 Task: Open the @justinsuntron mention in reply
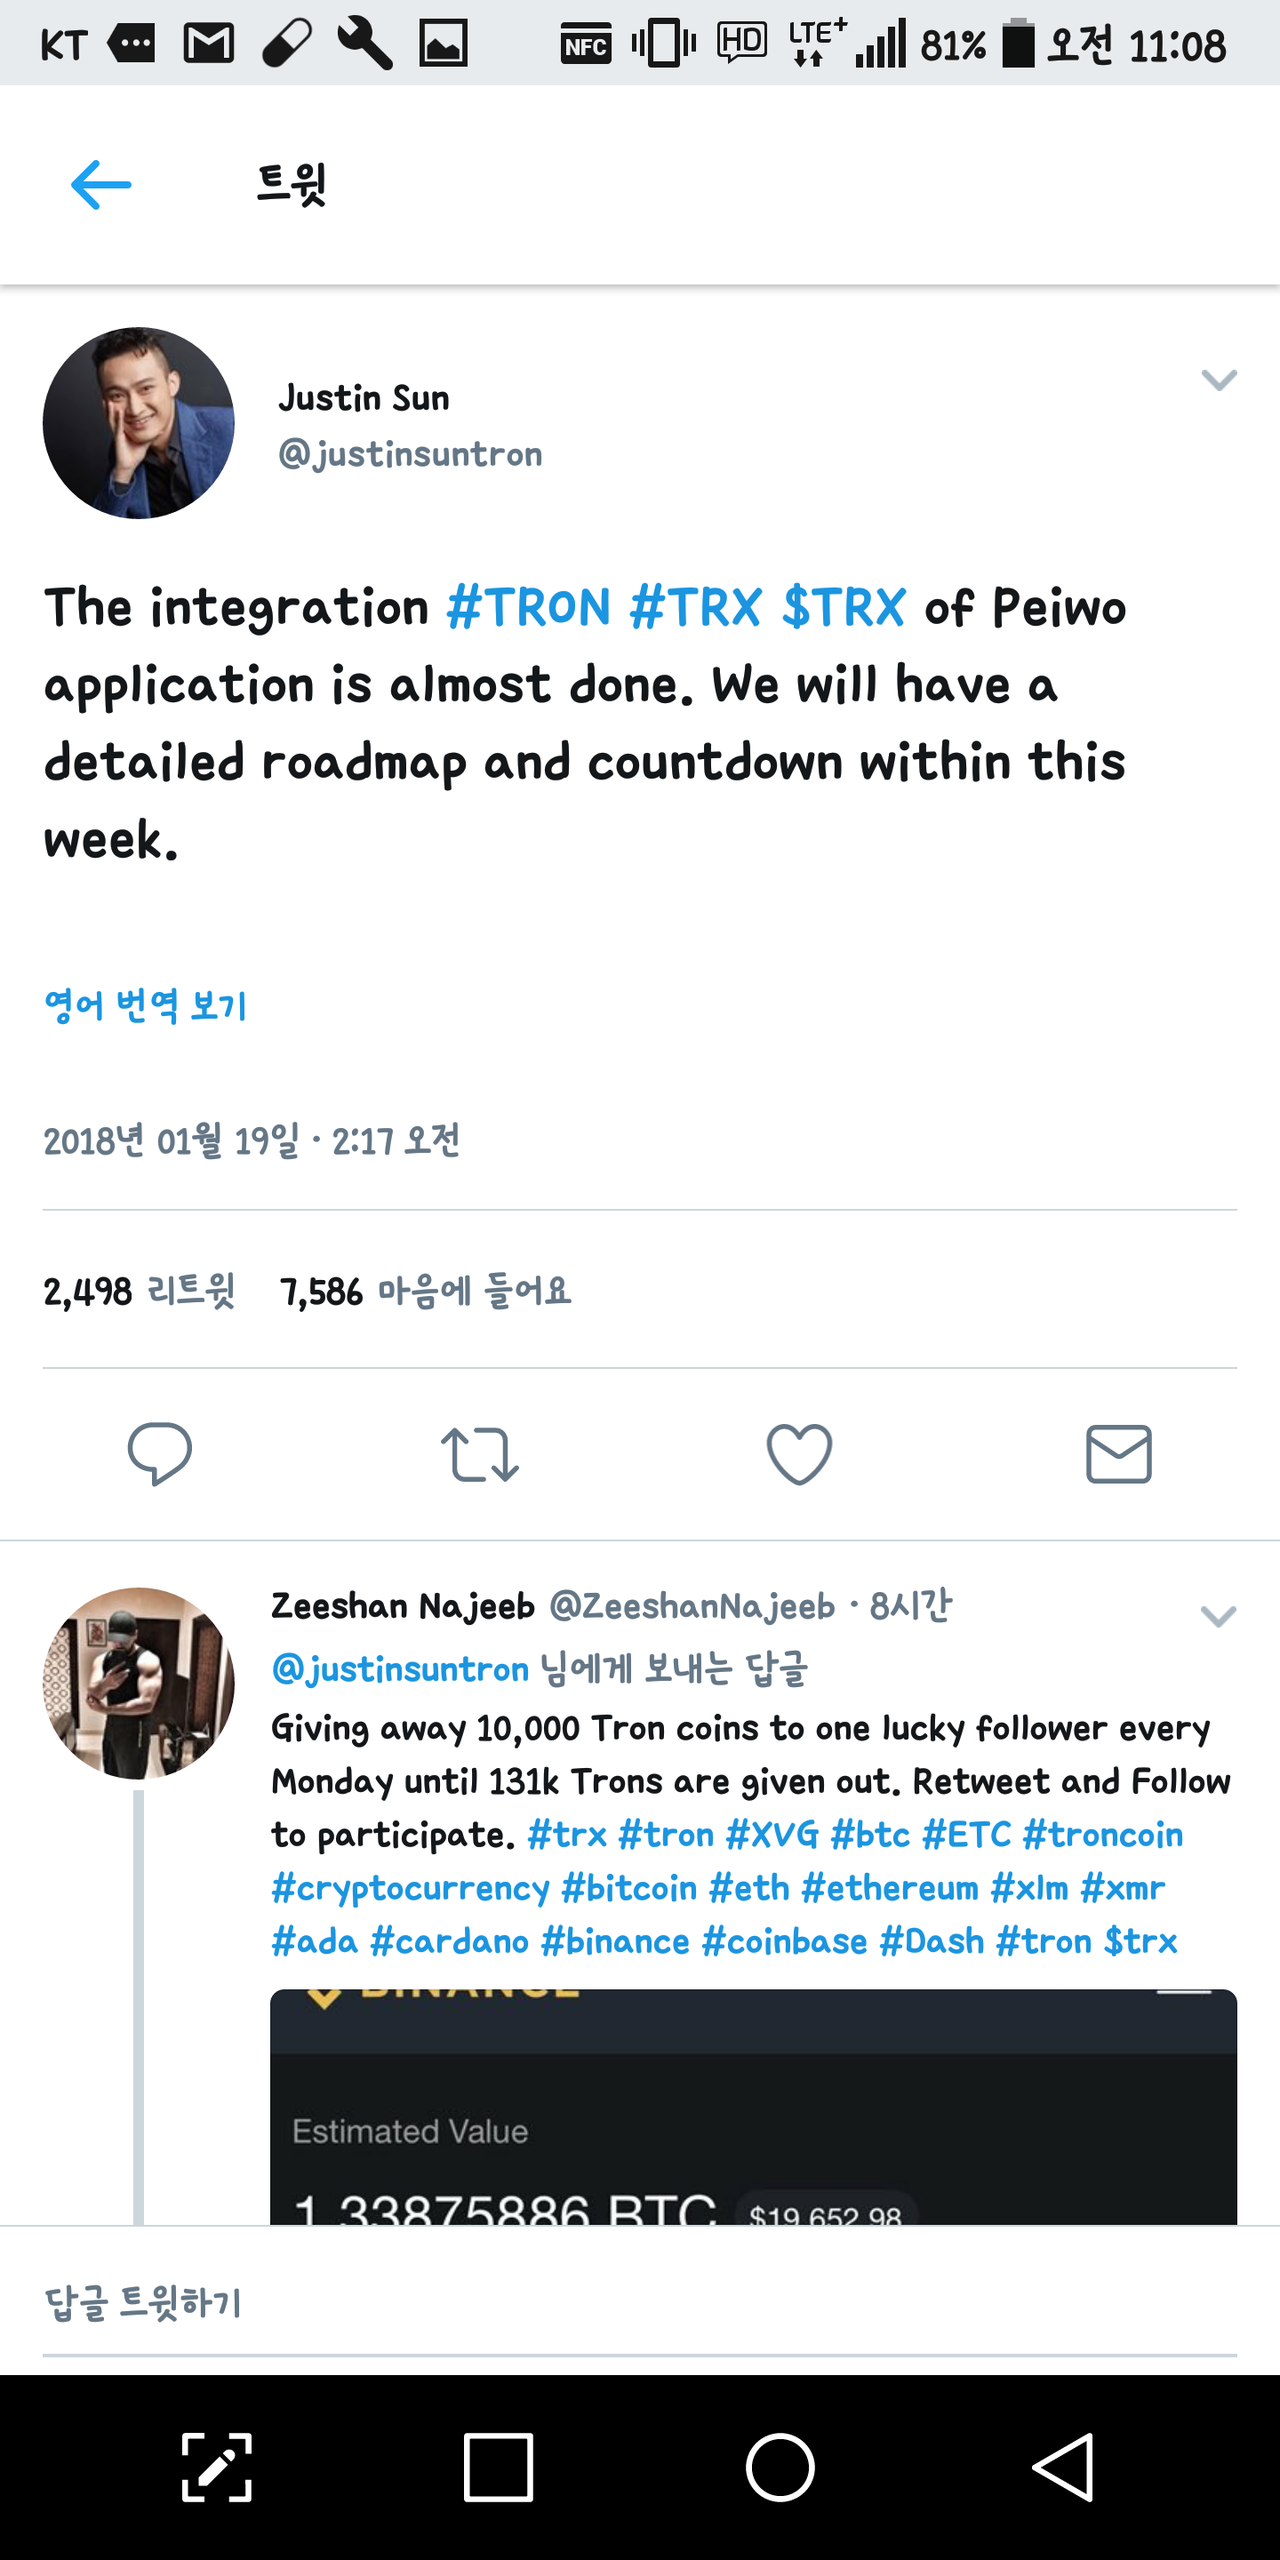coord(400,1669)
